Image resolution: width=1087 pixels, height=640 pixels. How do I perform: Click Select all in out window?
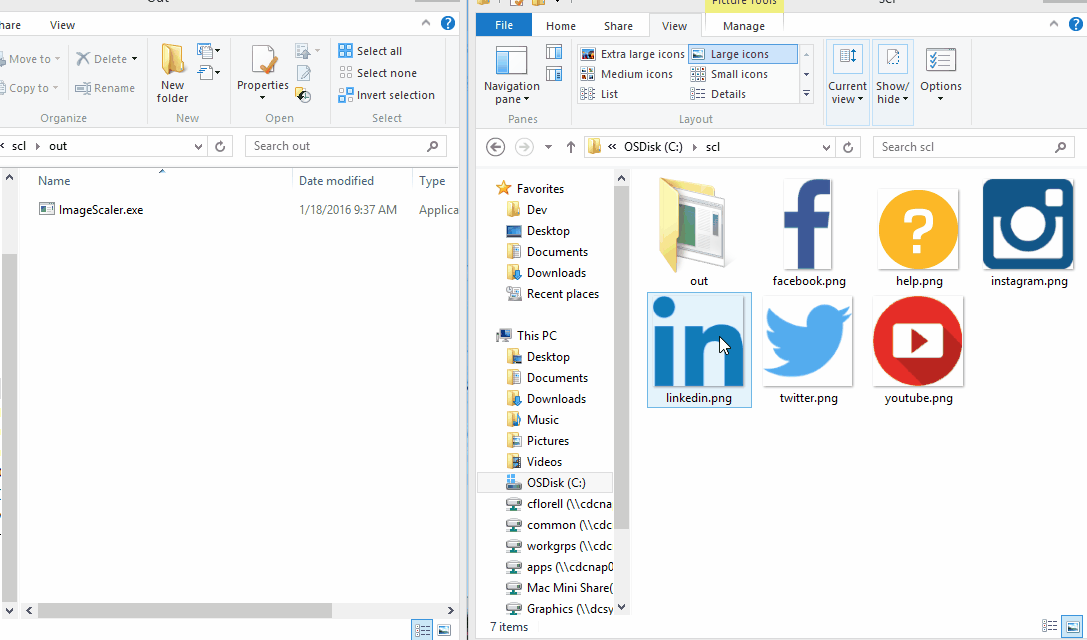(x=370, y=51)
